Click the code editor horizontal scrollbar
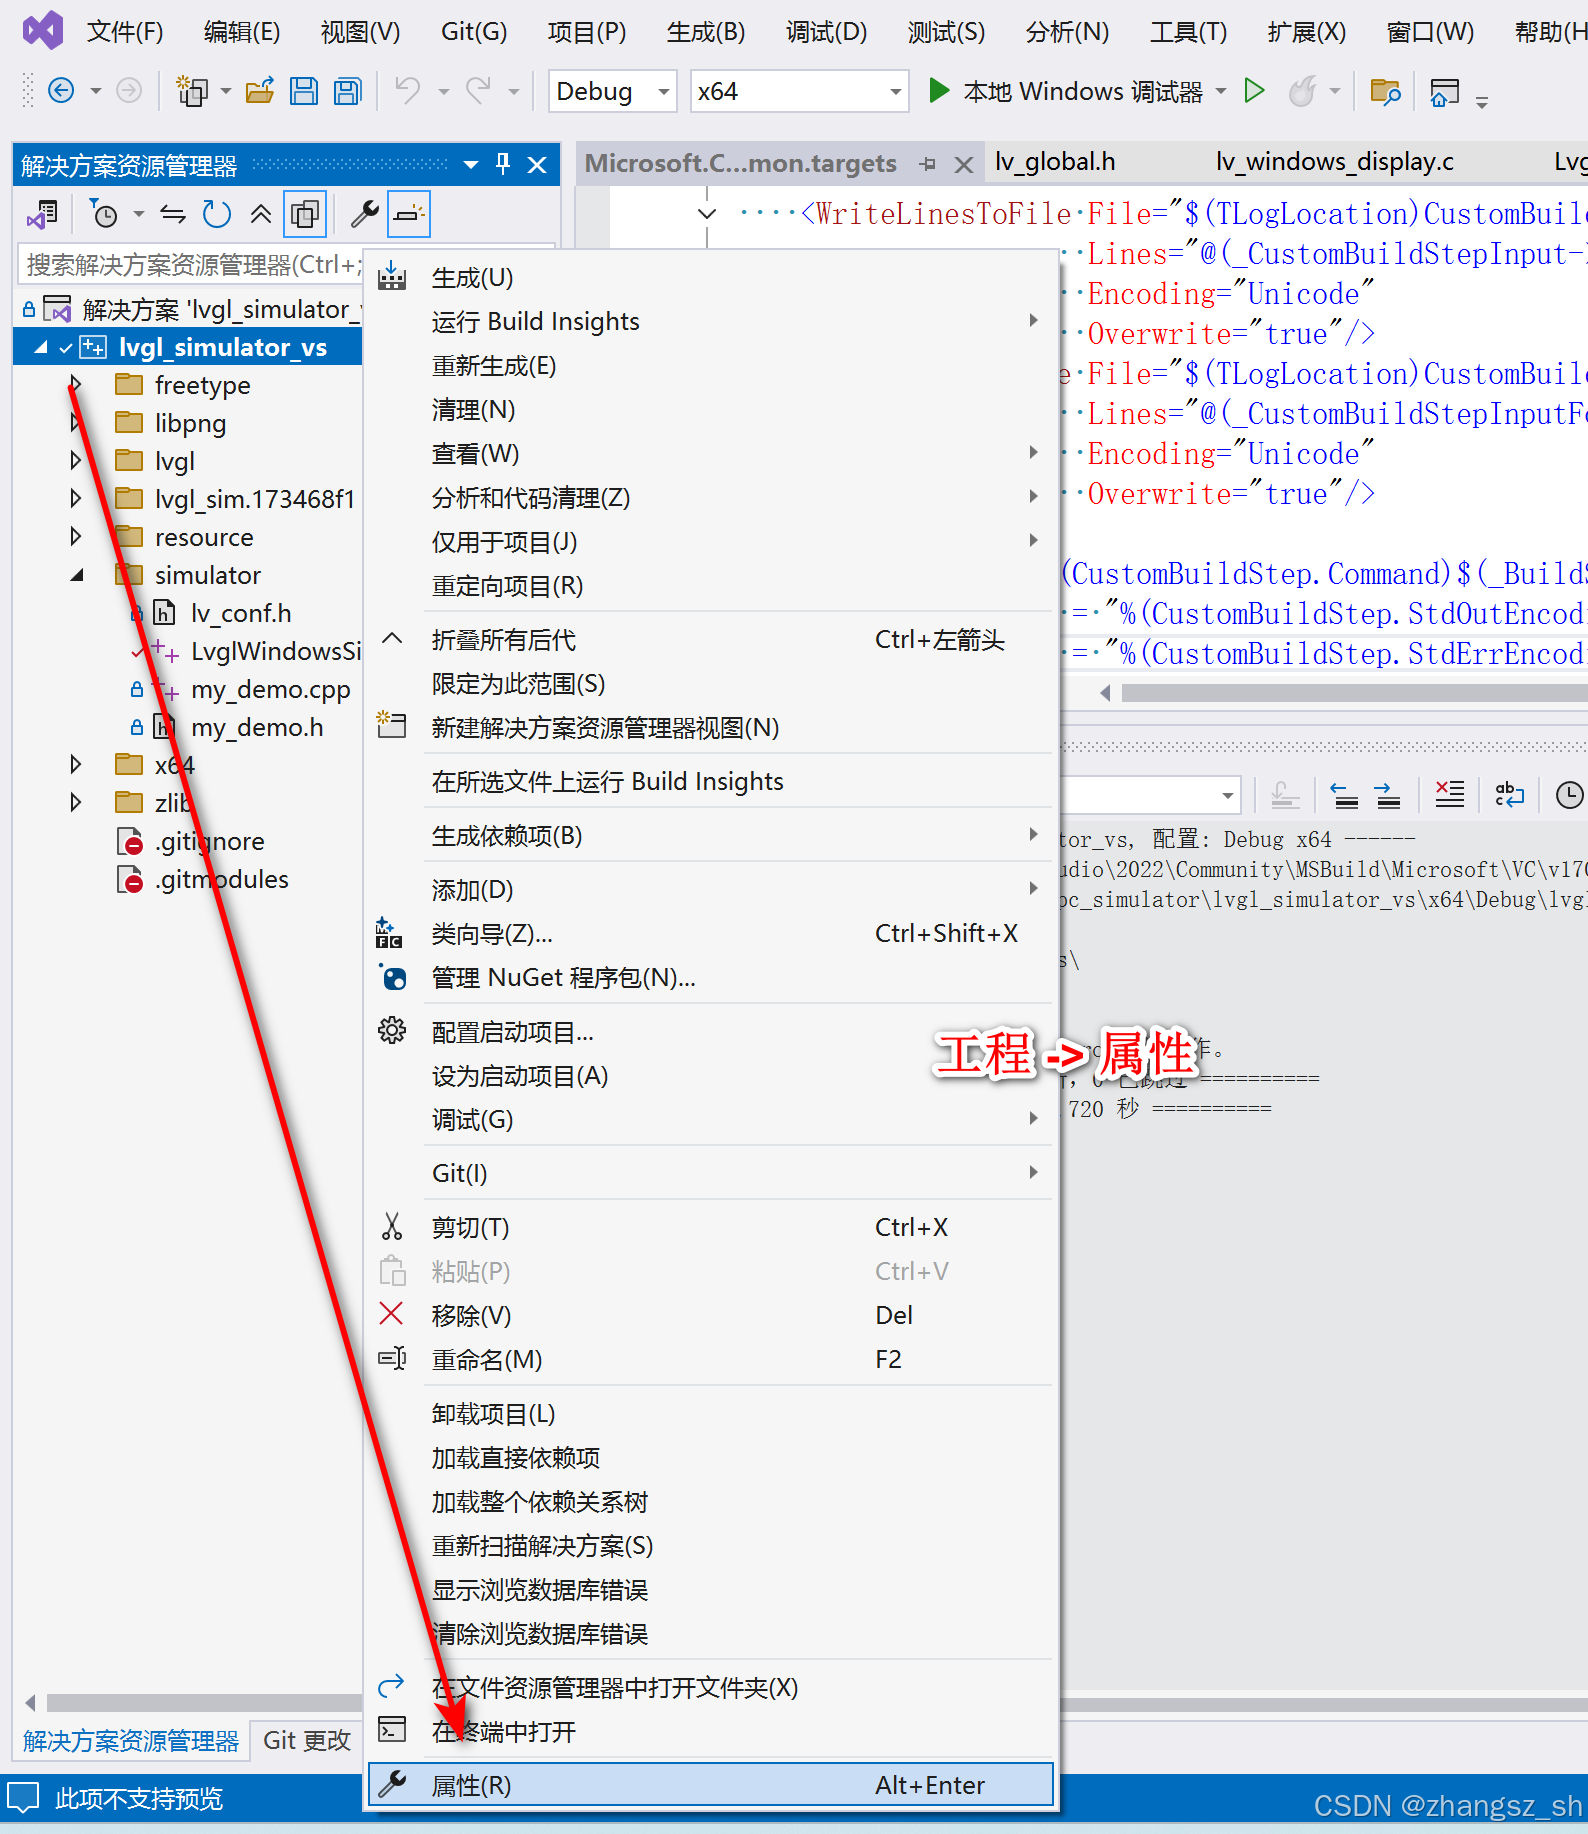Viewport: 1588px width, 1834px height. click(x=1355, y=693)
